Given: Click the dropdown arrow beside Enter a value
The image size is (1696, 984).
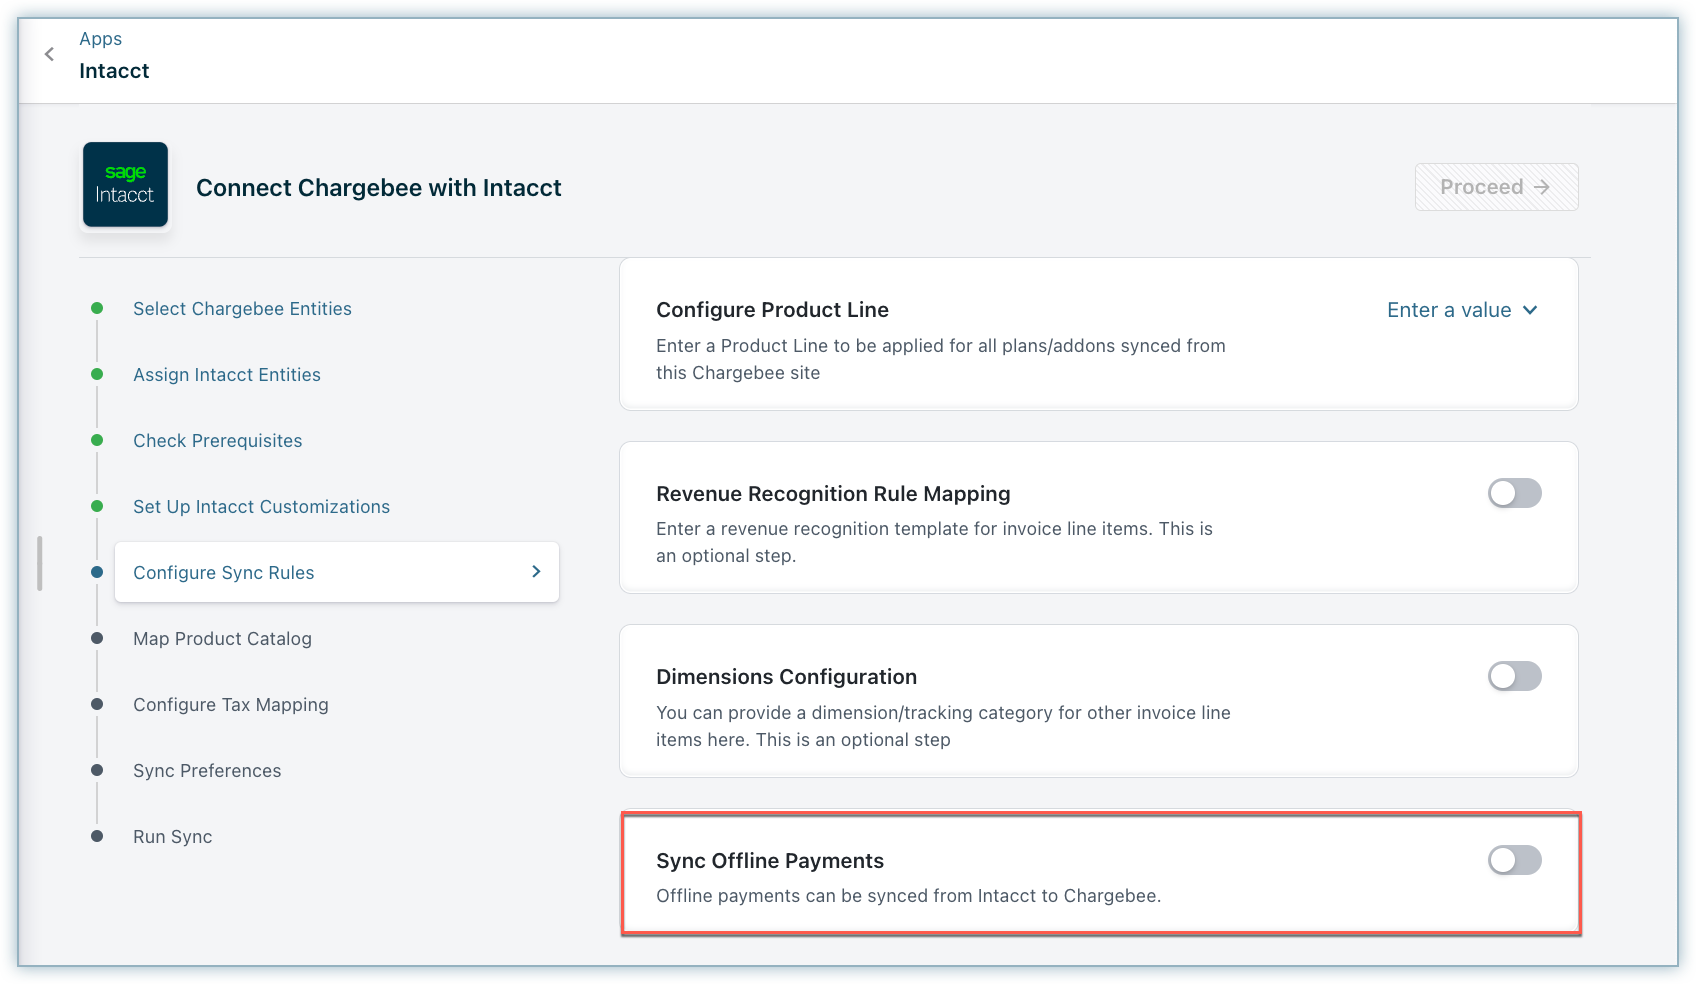Looking at the screenshot, I should pyautogui.click(x=1530, y=310).
